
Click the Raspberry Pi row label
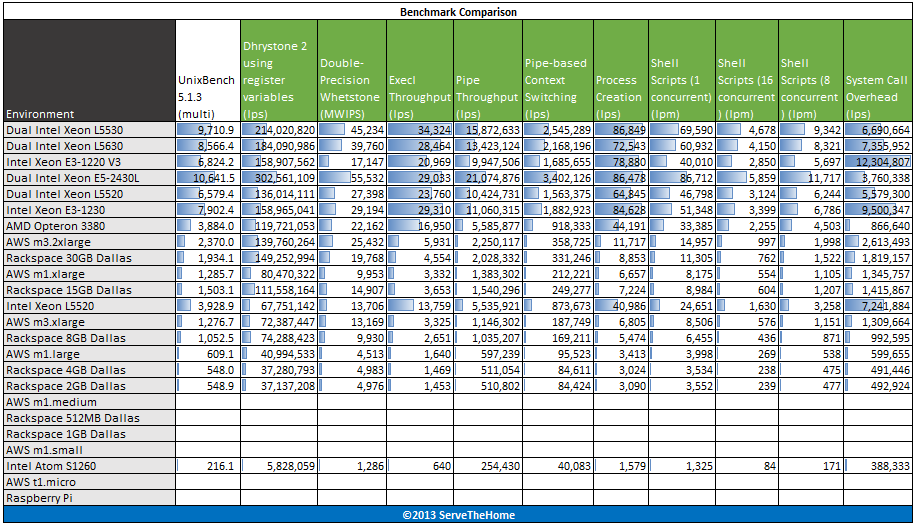pyautogui.click(x=37, y=498)
